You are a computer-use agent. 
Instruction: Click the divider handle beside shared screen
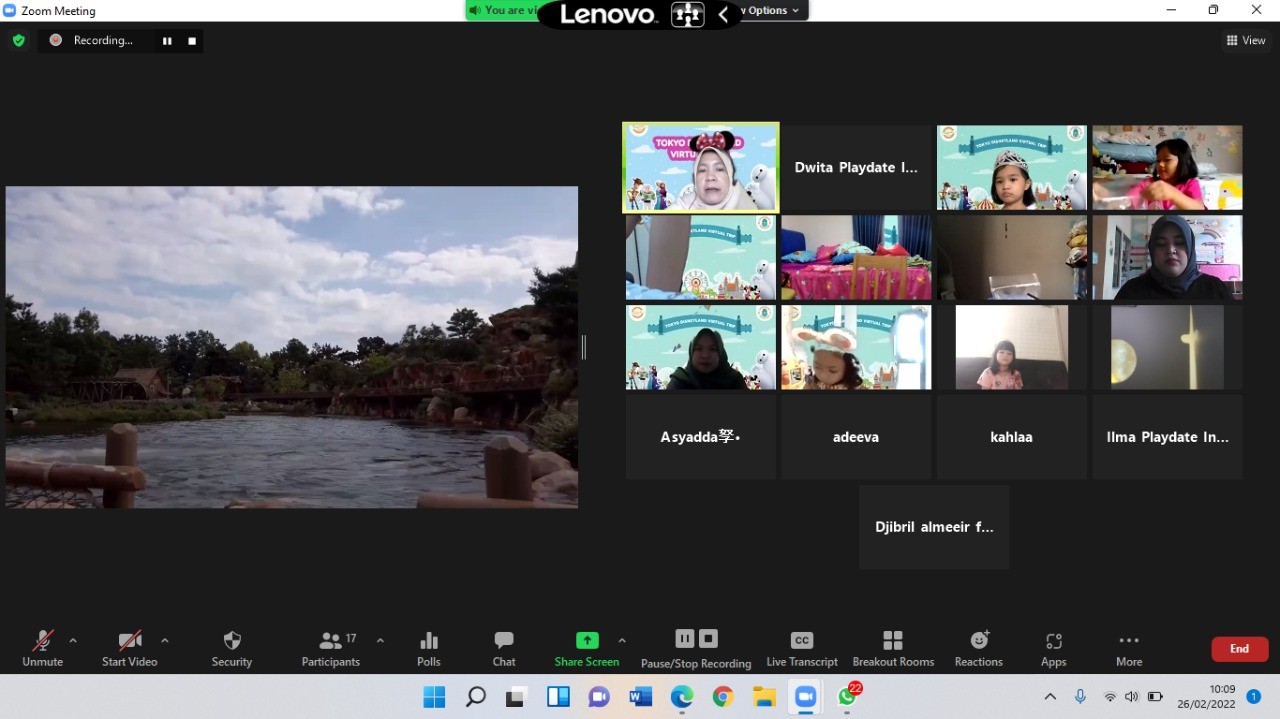pos(584,347)
